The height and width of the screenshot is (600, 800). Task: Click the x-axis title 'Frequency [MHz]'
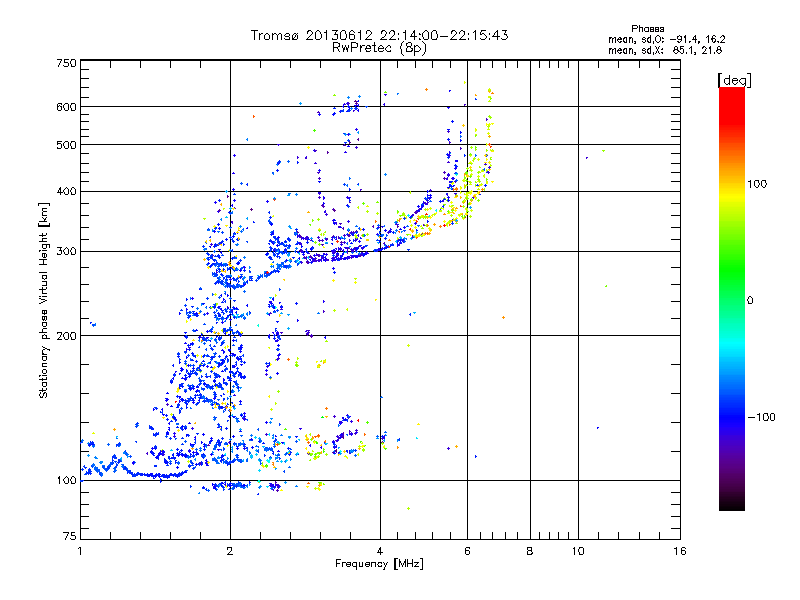click(x=379, y=564)
